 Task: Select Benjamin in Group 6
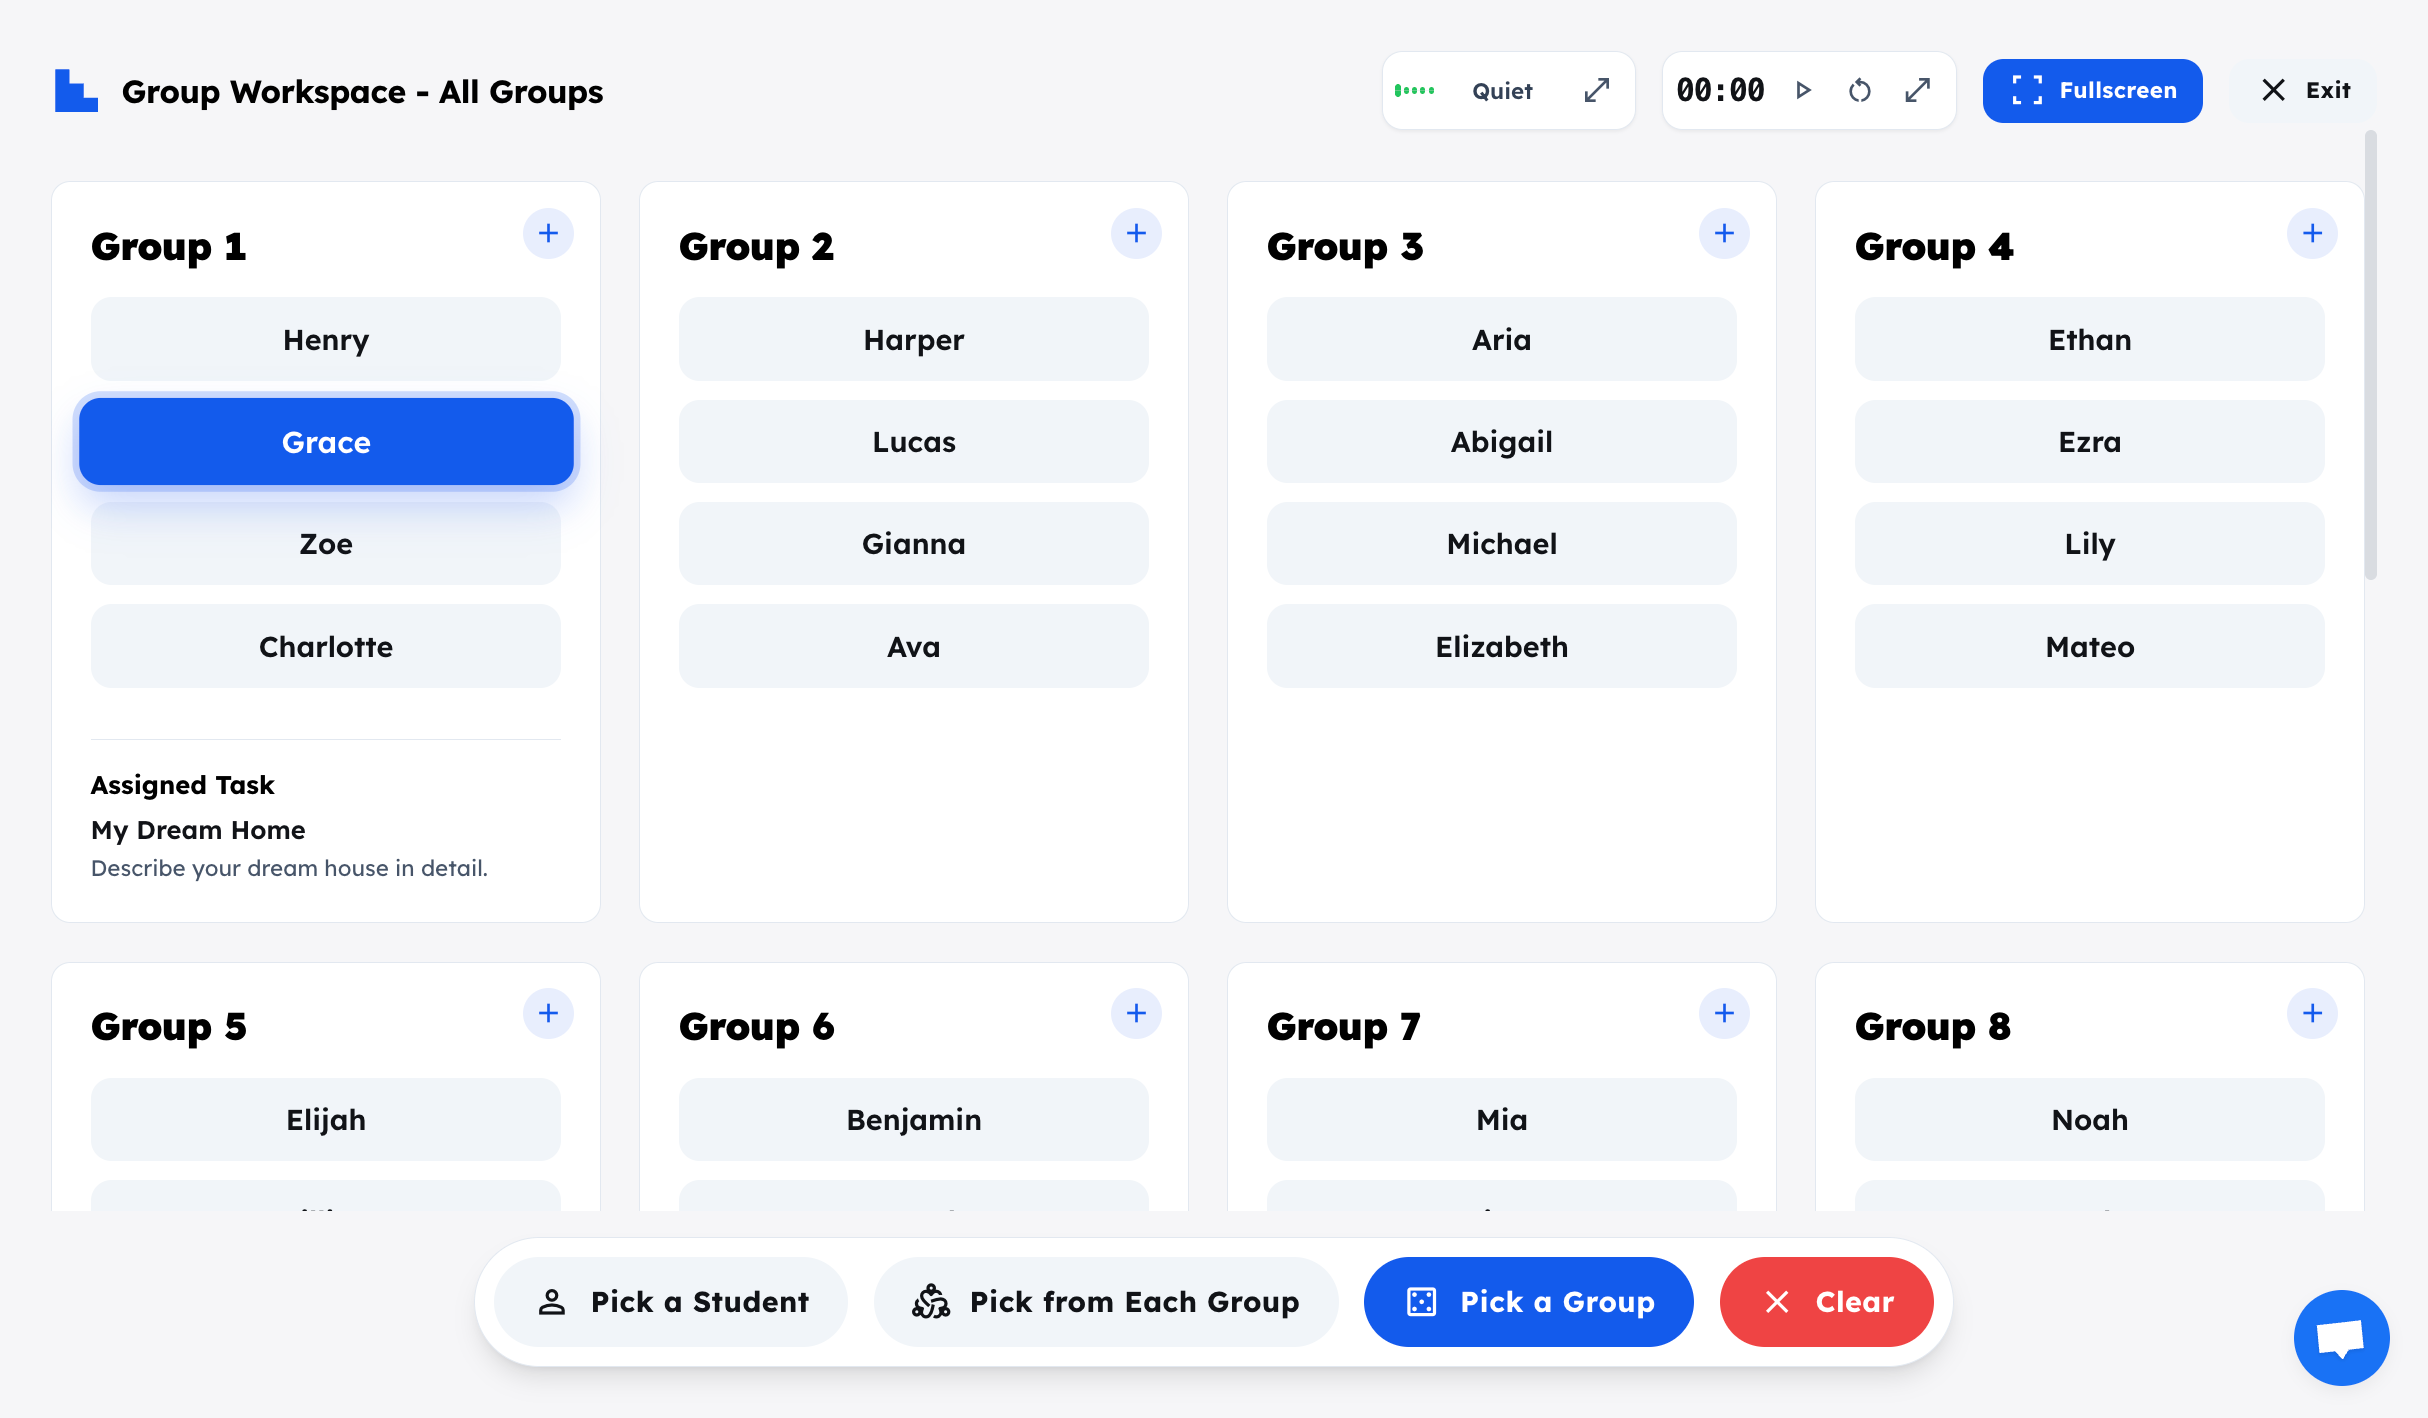tap(913, 1119)
